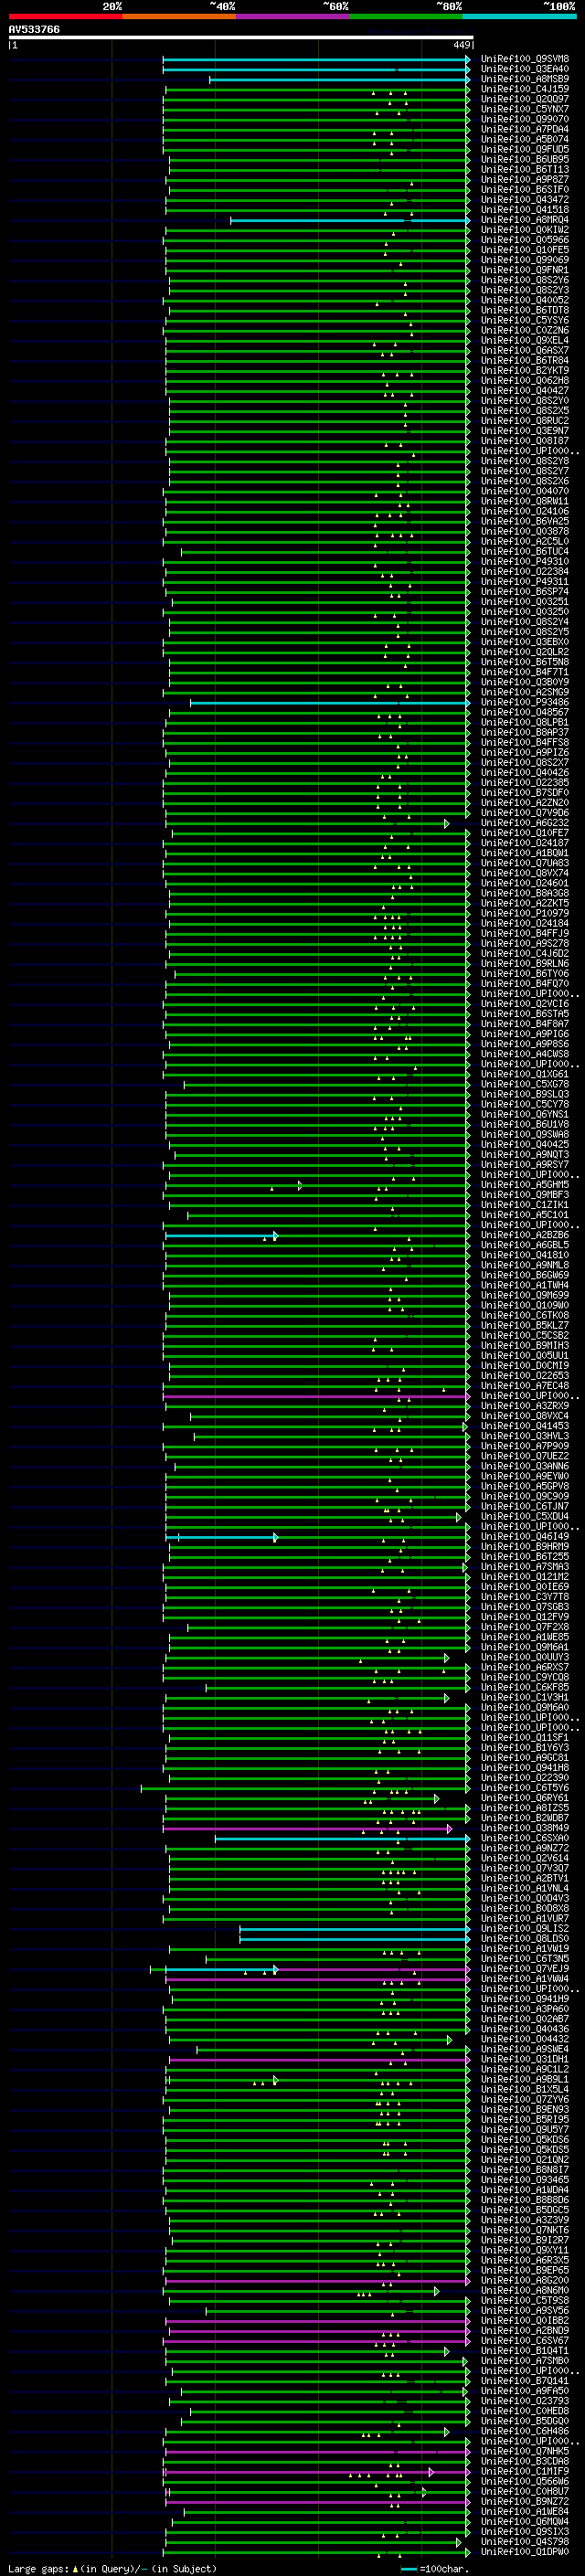This screenshot has width=585, height=2576.
Task: Select label UniRef100_Q43472
Action: coord(524,200)
